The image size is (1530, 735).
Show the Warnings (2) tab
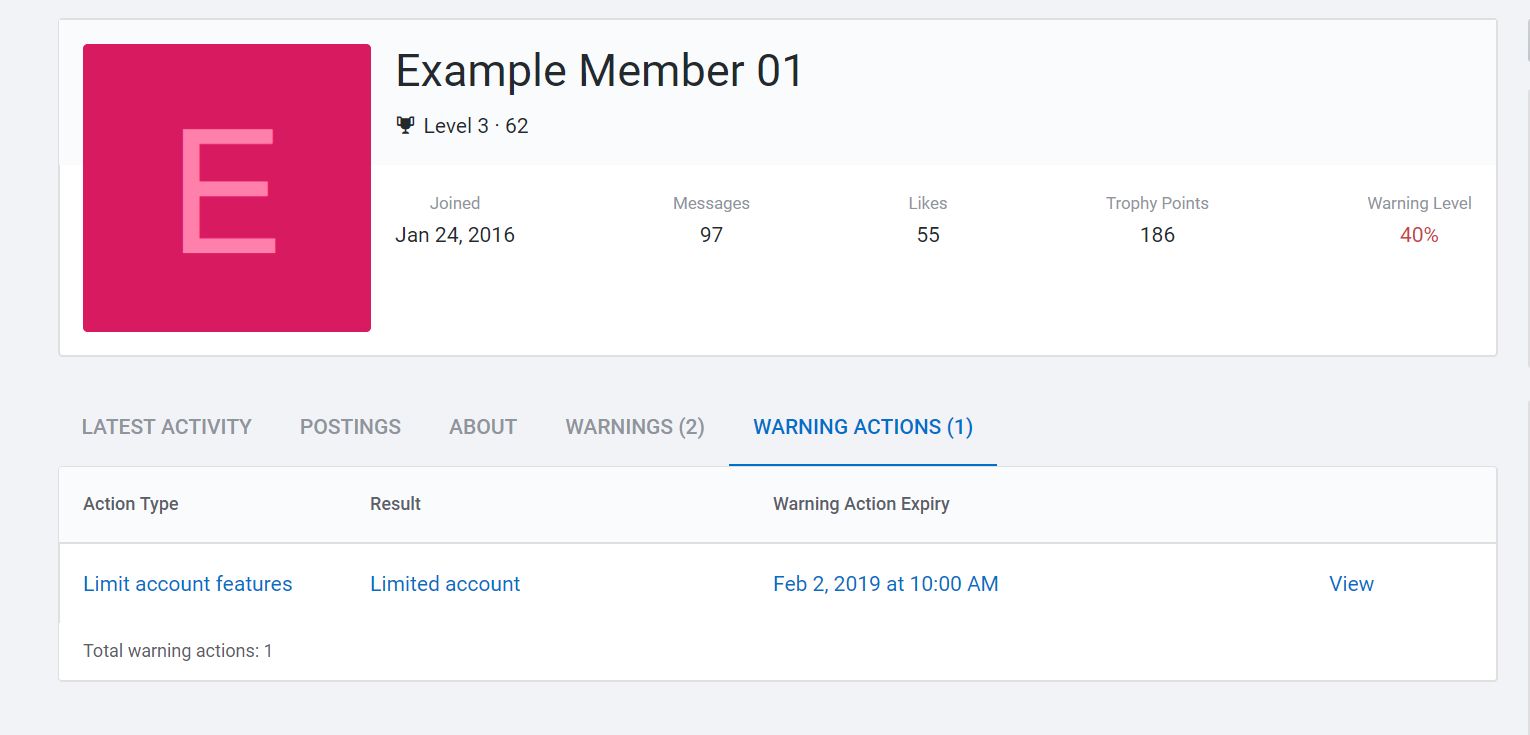635,427
